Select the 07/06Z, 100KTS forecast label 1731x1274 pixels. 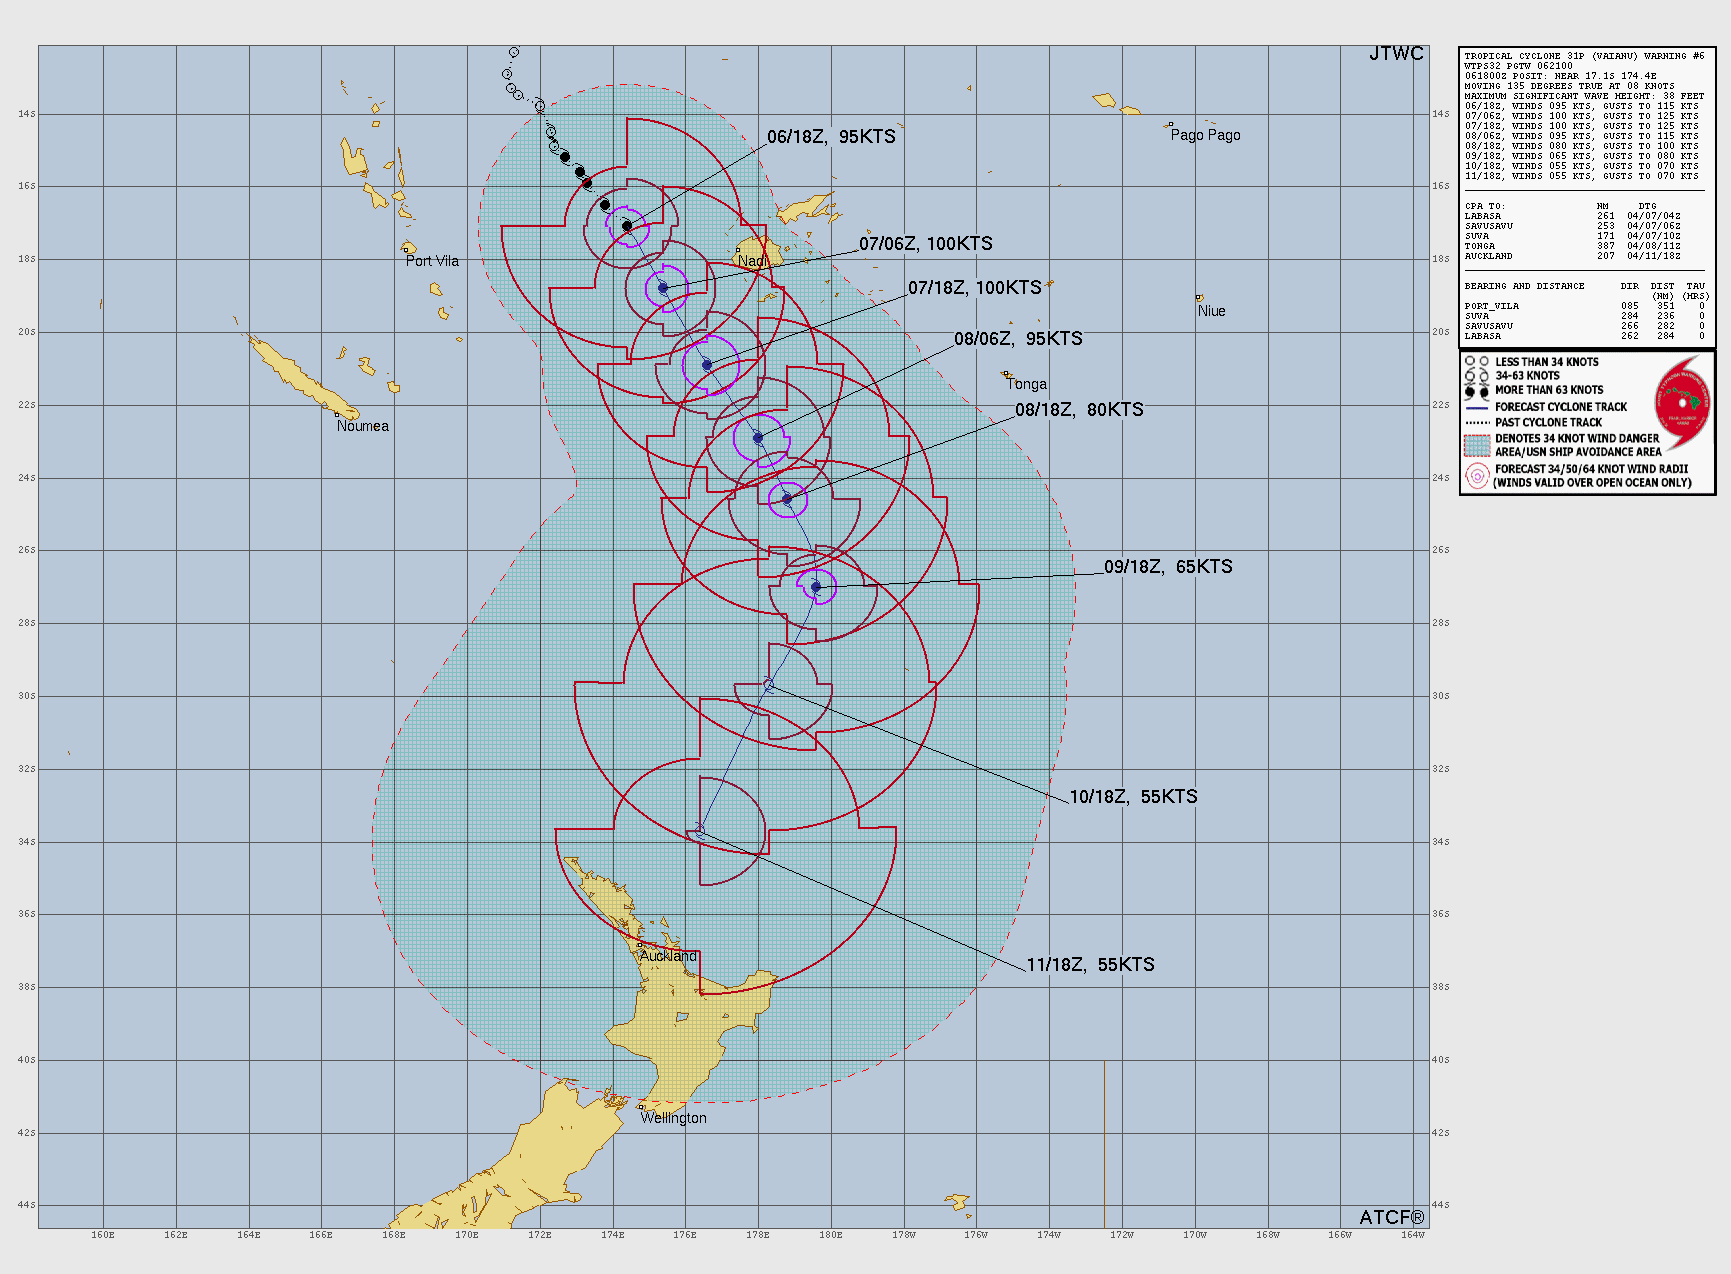tap(926, 244)
